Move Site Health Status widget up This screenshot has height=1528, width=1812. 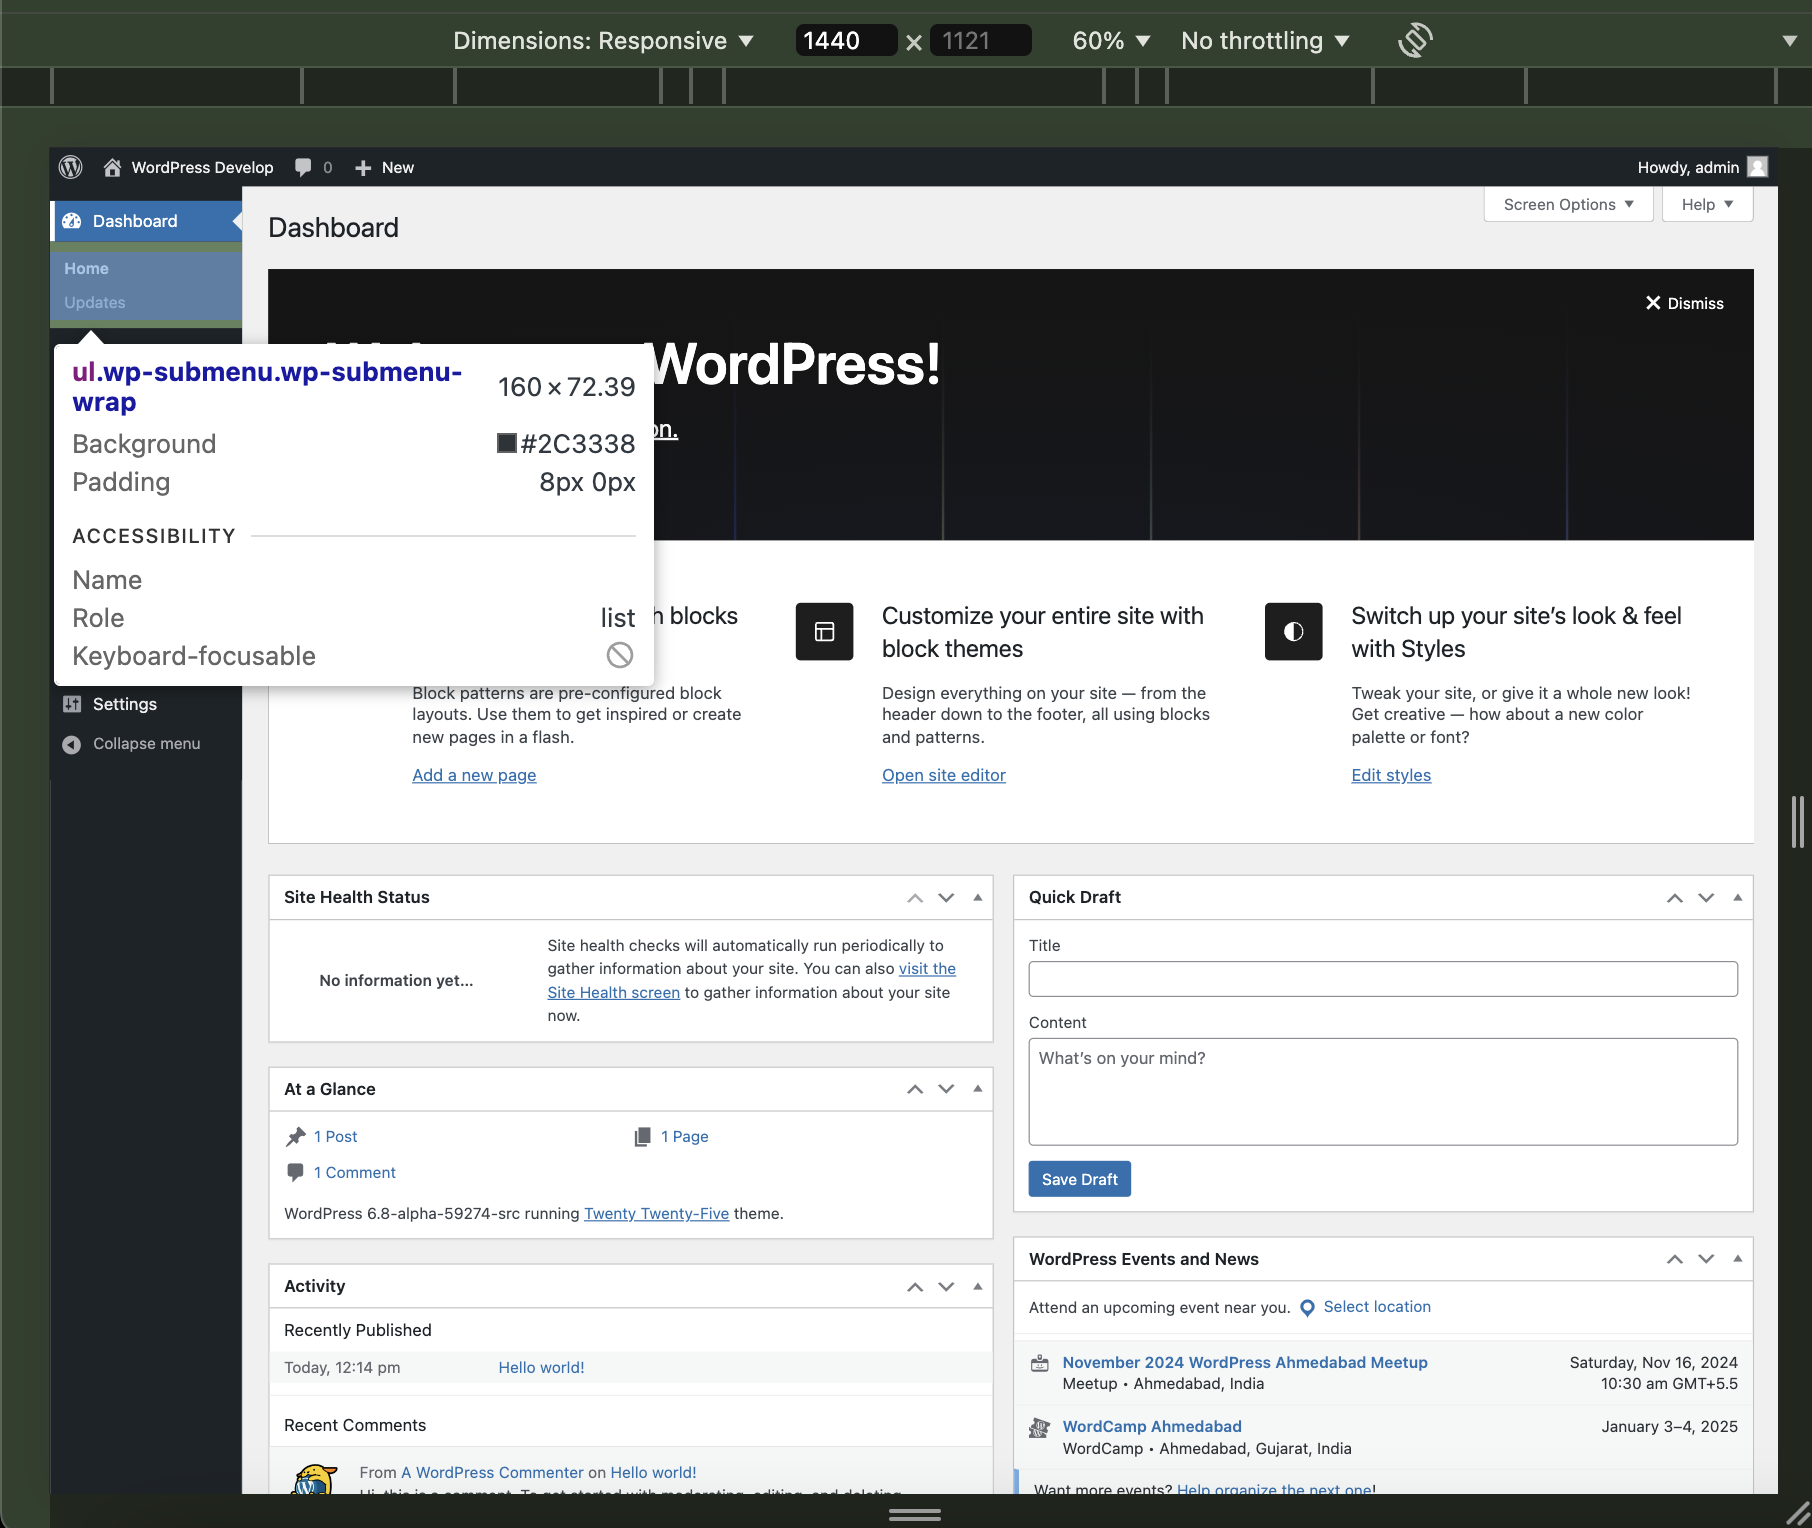[915, 898]
